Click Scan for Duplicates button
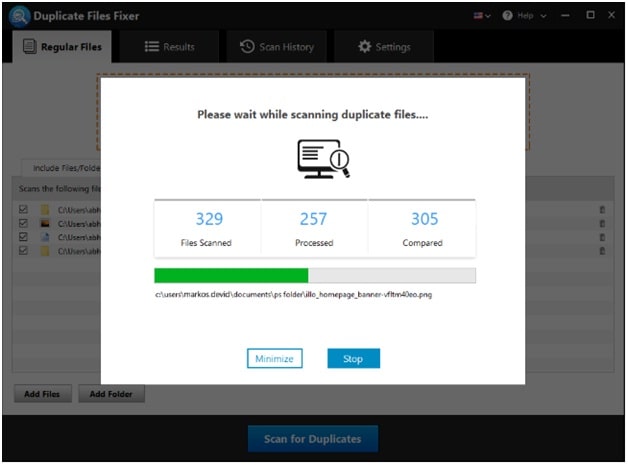Viewport: 628px width, 465px height. [313, 439]
